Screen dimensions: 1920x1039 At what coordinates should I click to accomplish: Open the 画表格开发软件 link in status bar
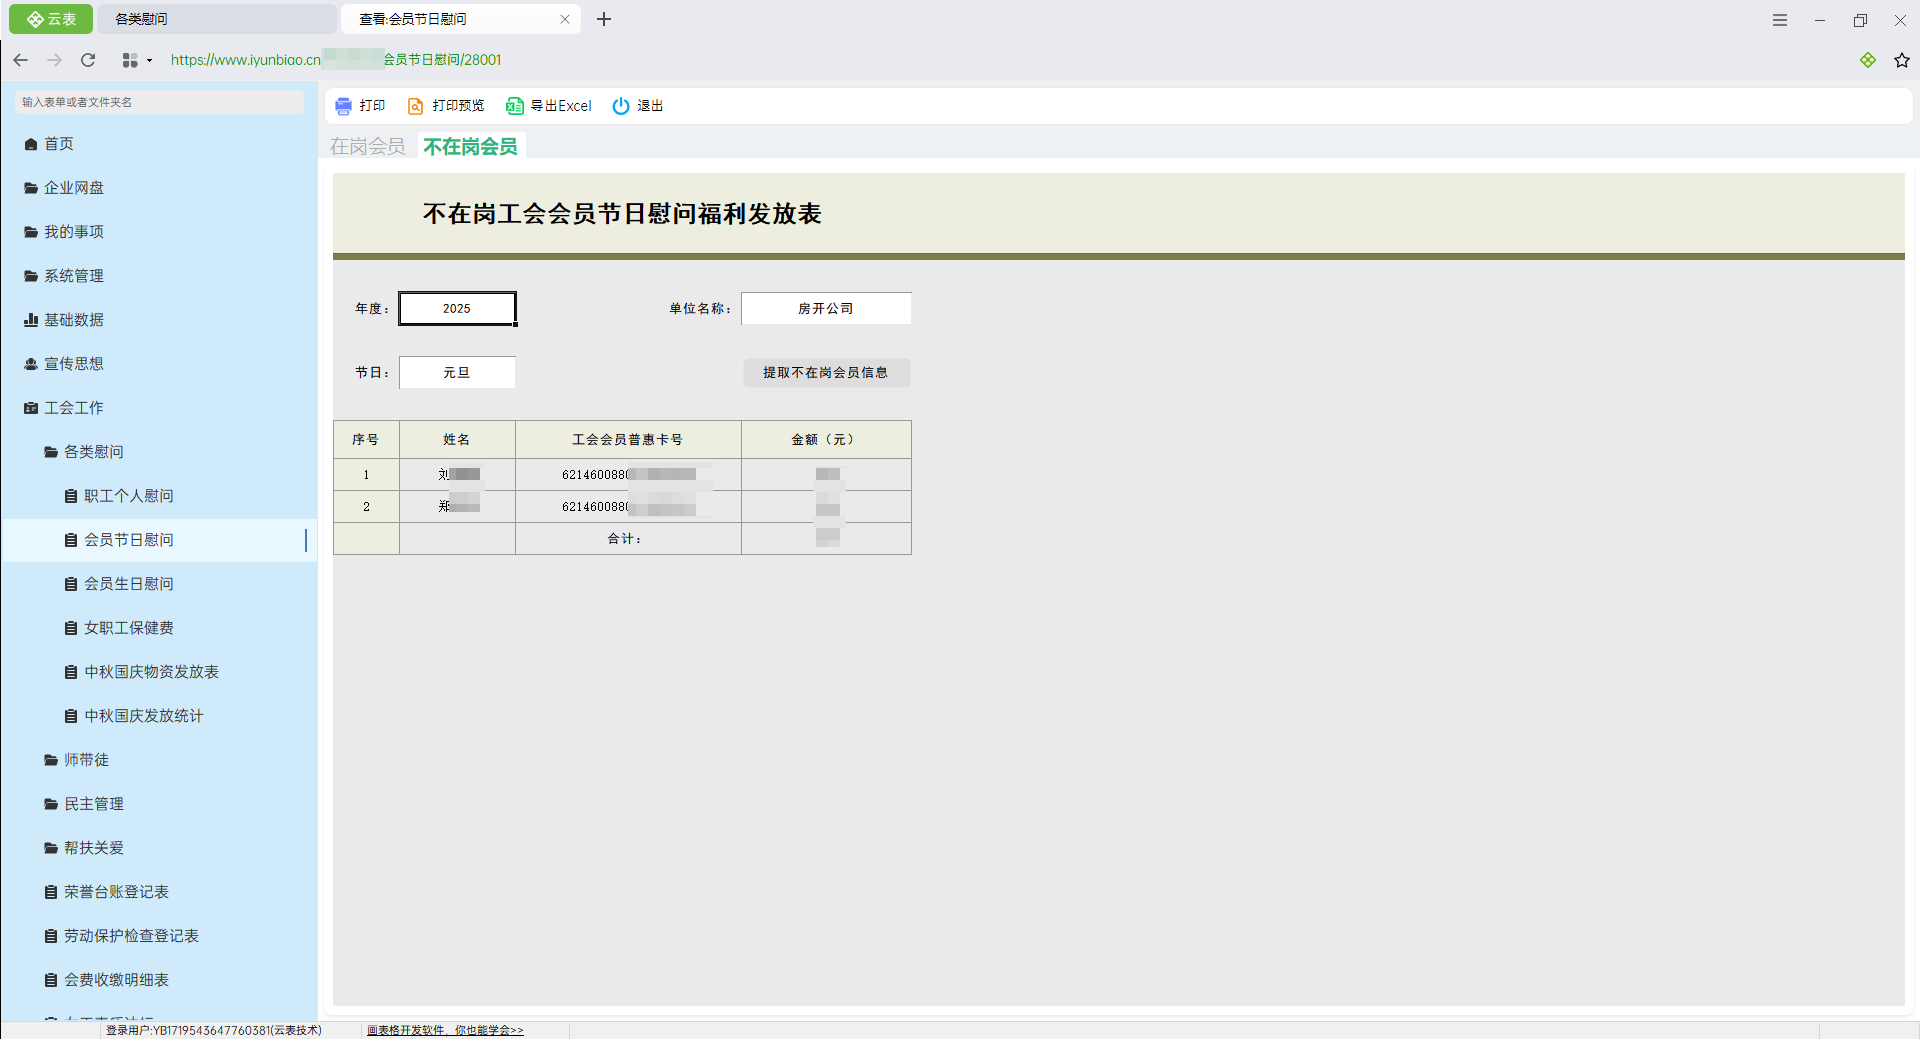point(445,1030)
